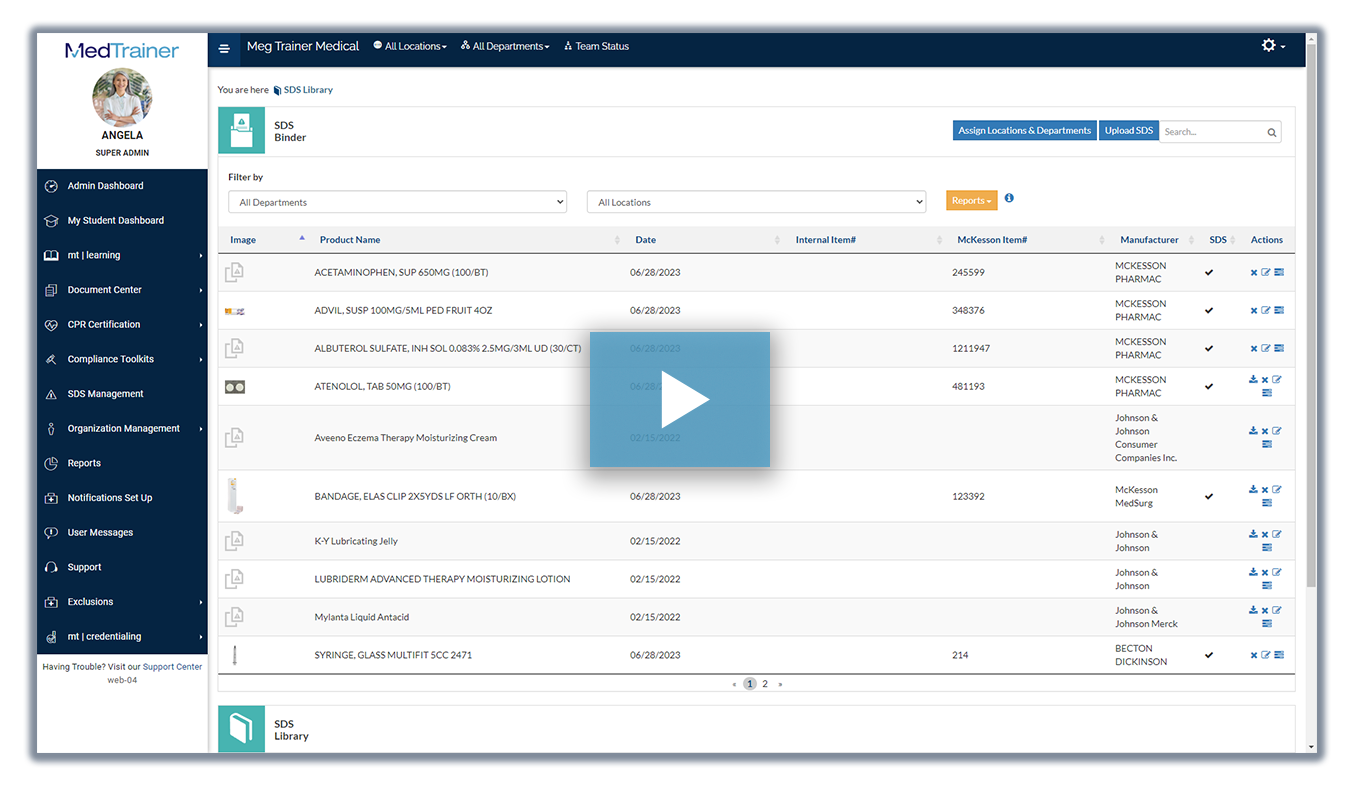Open the All Locations top bar dropdown
1359x798 pixels.
[410, 47]
